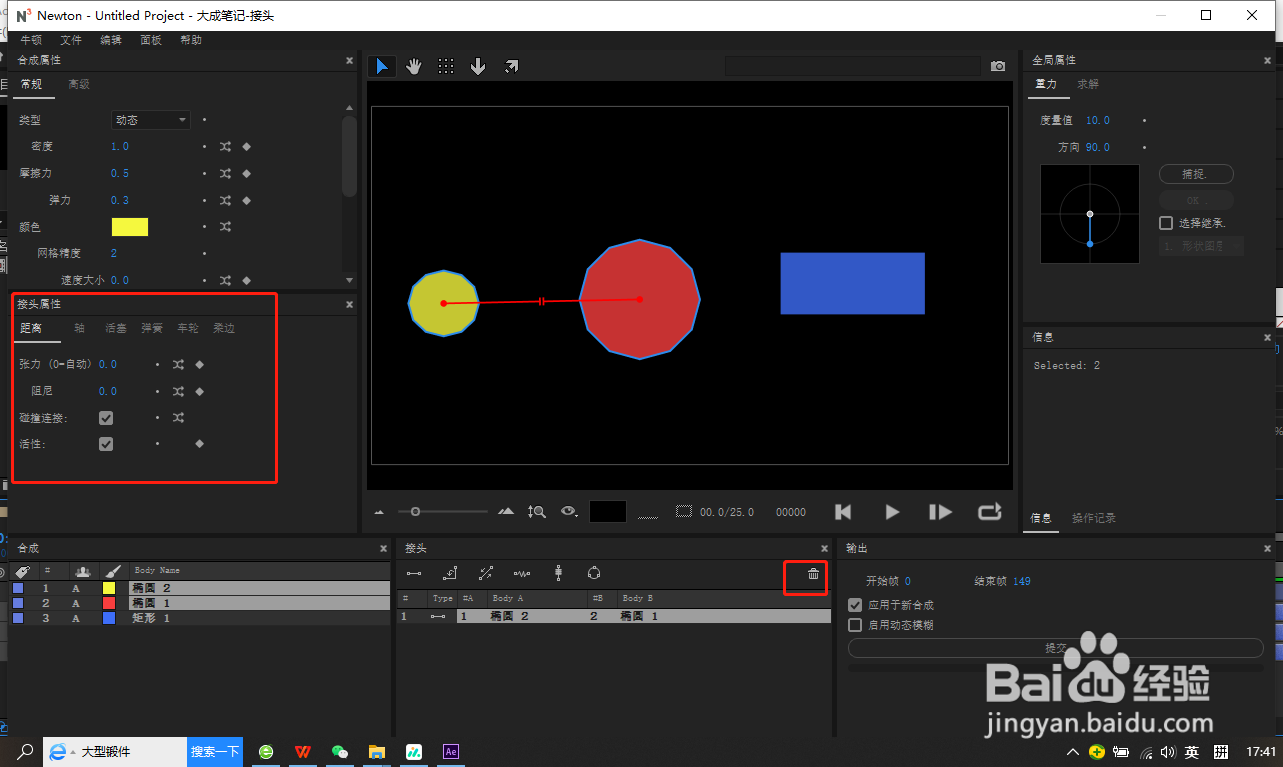1283x767 pixels.
Task: Toggle loop playback
Action: click(990, 512)
